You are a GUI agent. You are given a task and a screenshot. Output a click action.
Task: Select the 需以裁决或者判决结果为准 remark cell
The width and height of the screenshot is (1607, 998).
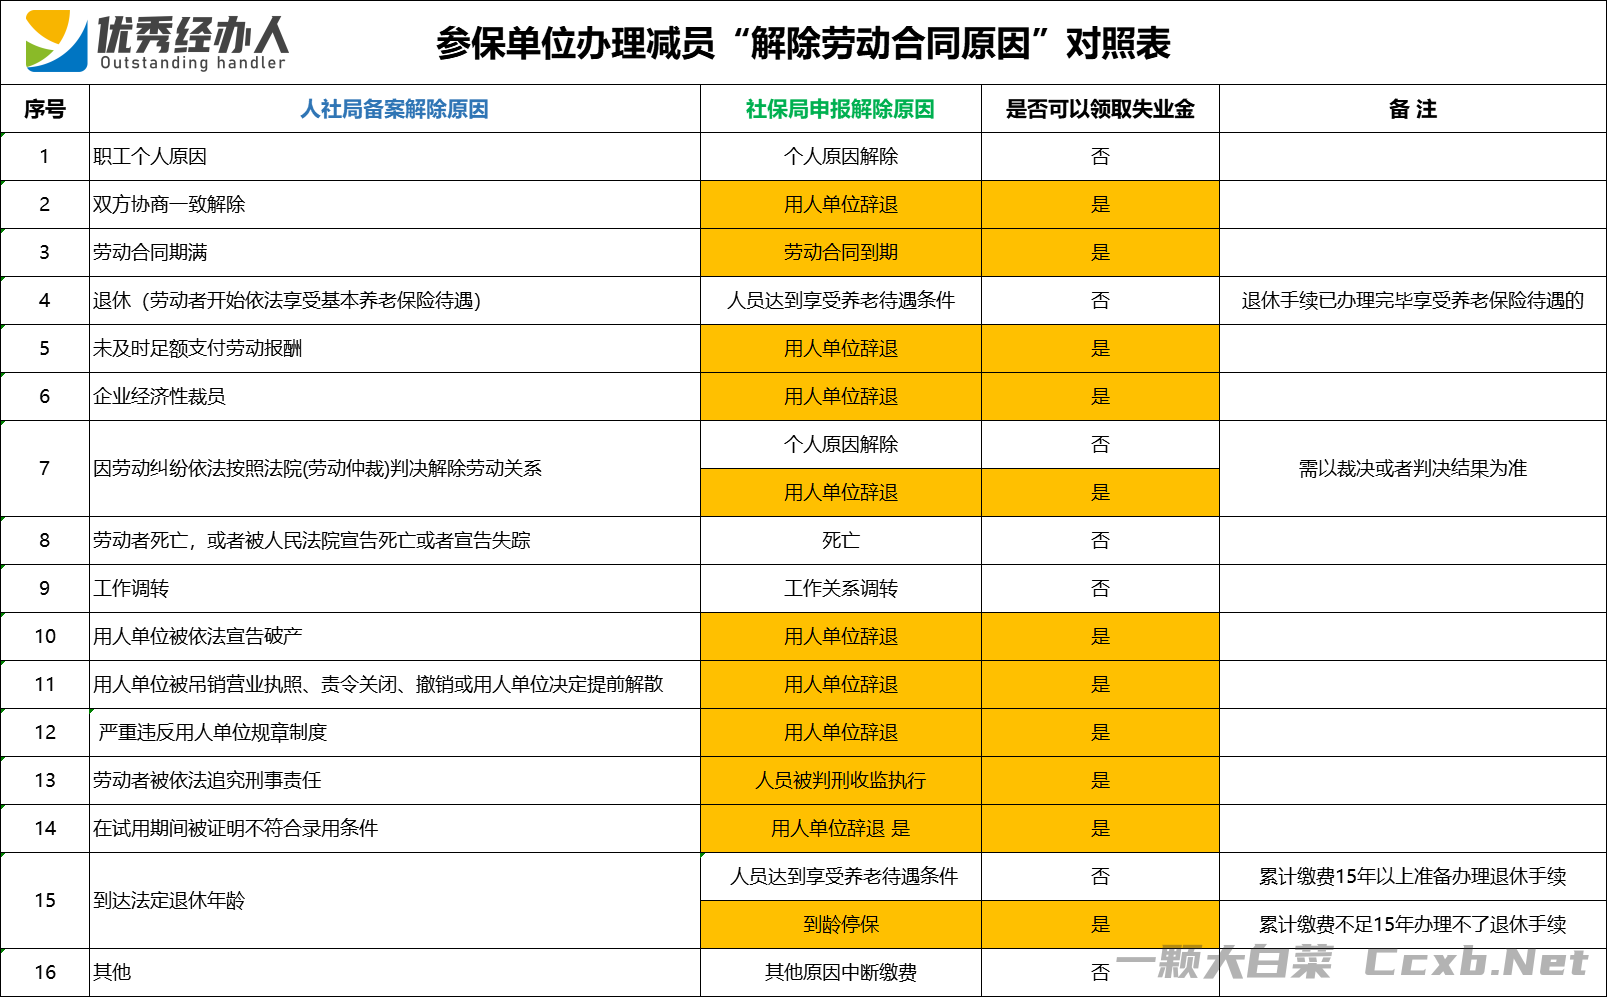tap(1412, 469)
